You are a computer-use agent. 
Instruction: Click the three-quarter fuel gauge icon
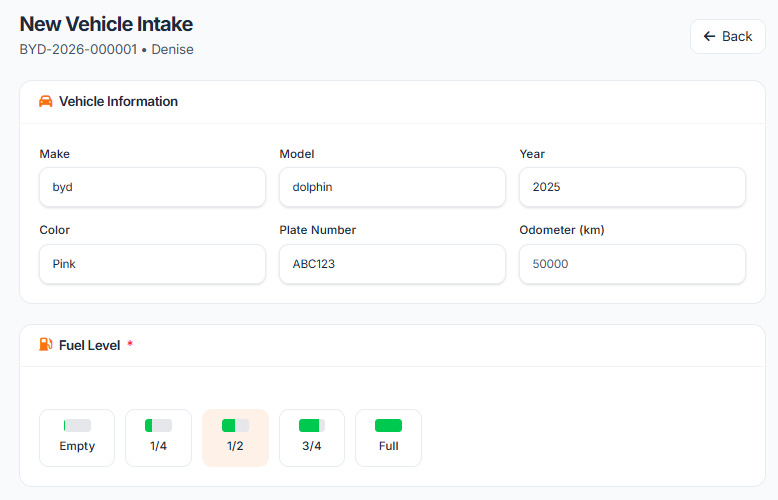pyautogui.click(x=312, y=426)
